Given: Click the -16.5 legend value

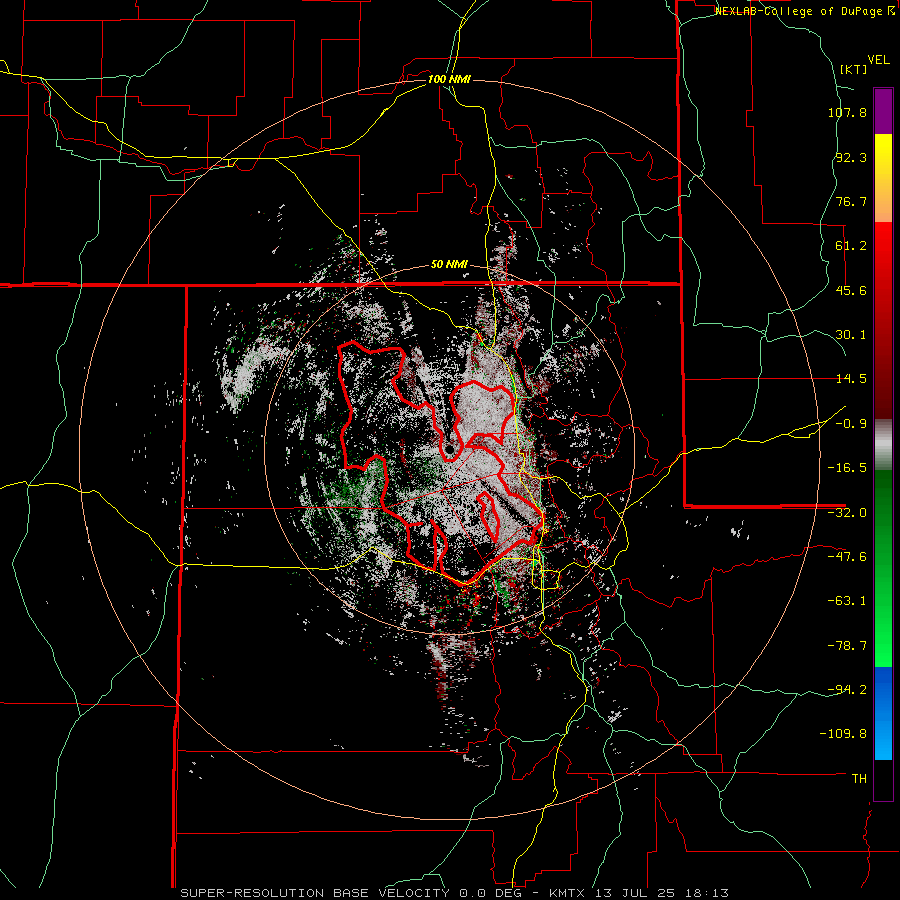Looking at the screenshot, I should (x=847, y=468).
